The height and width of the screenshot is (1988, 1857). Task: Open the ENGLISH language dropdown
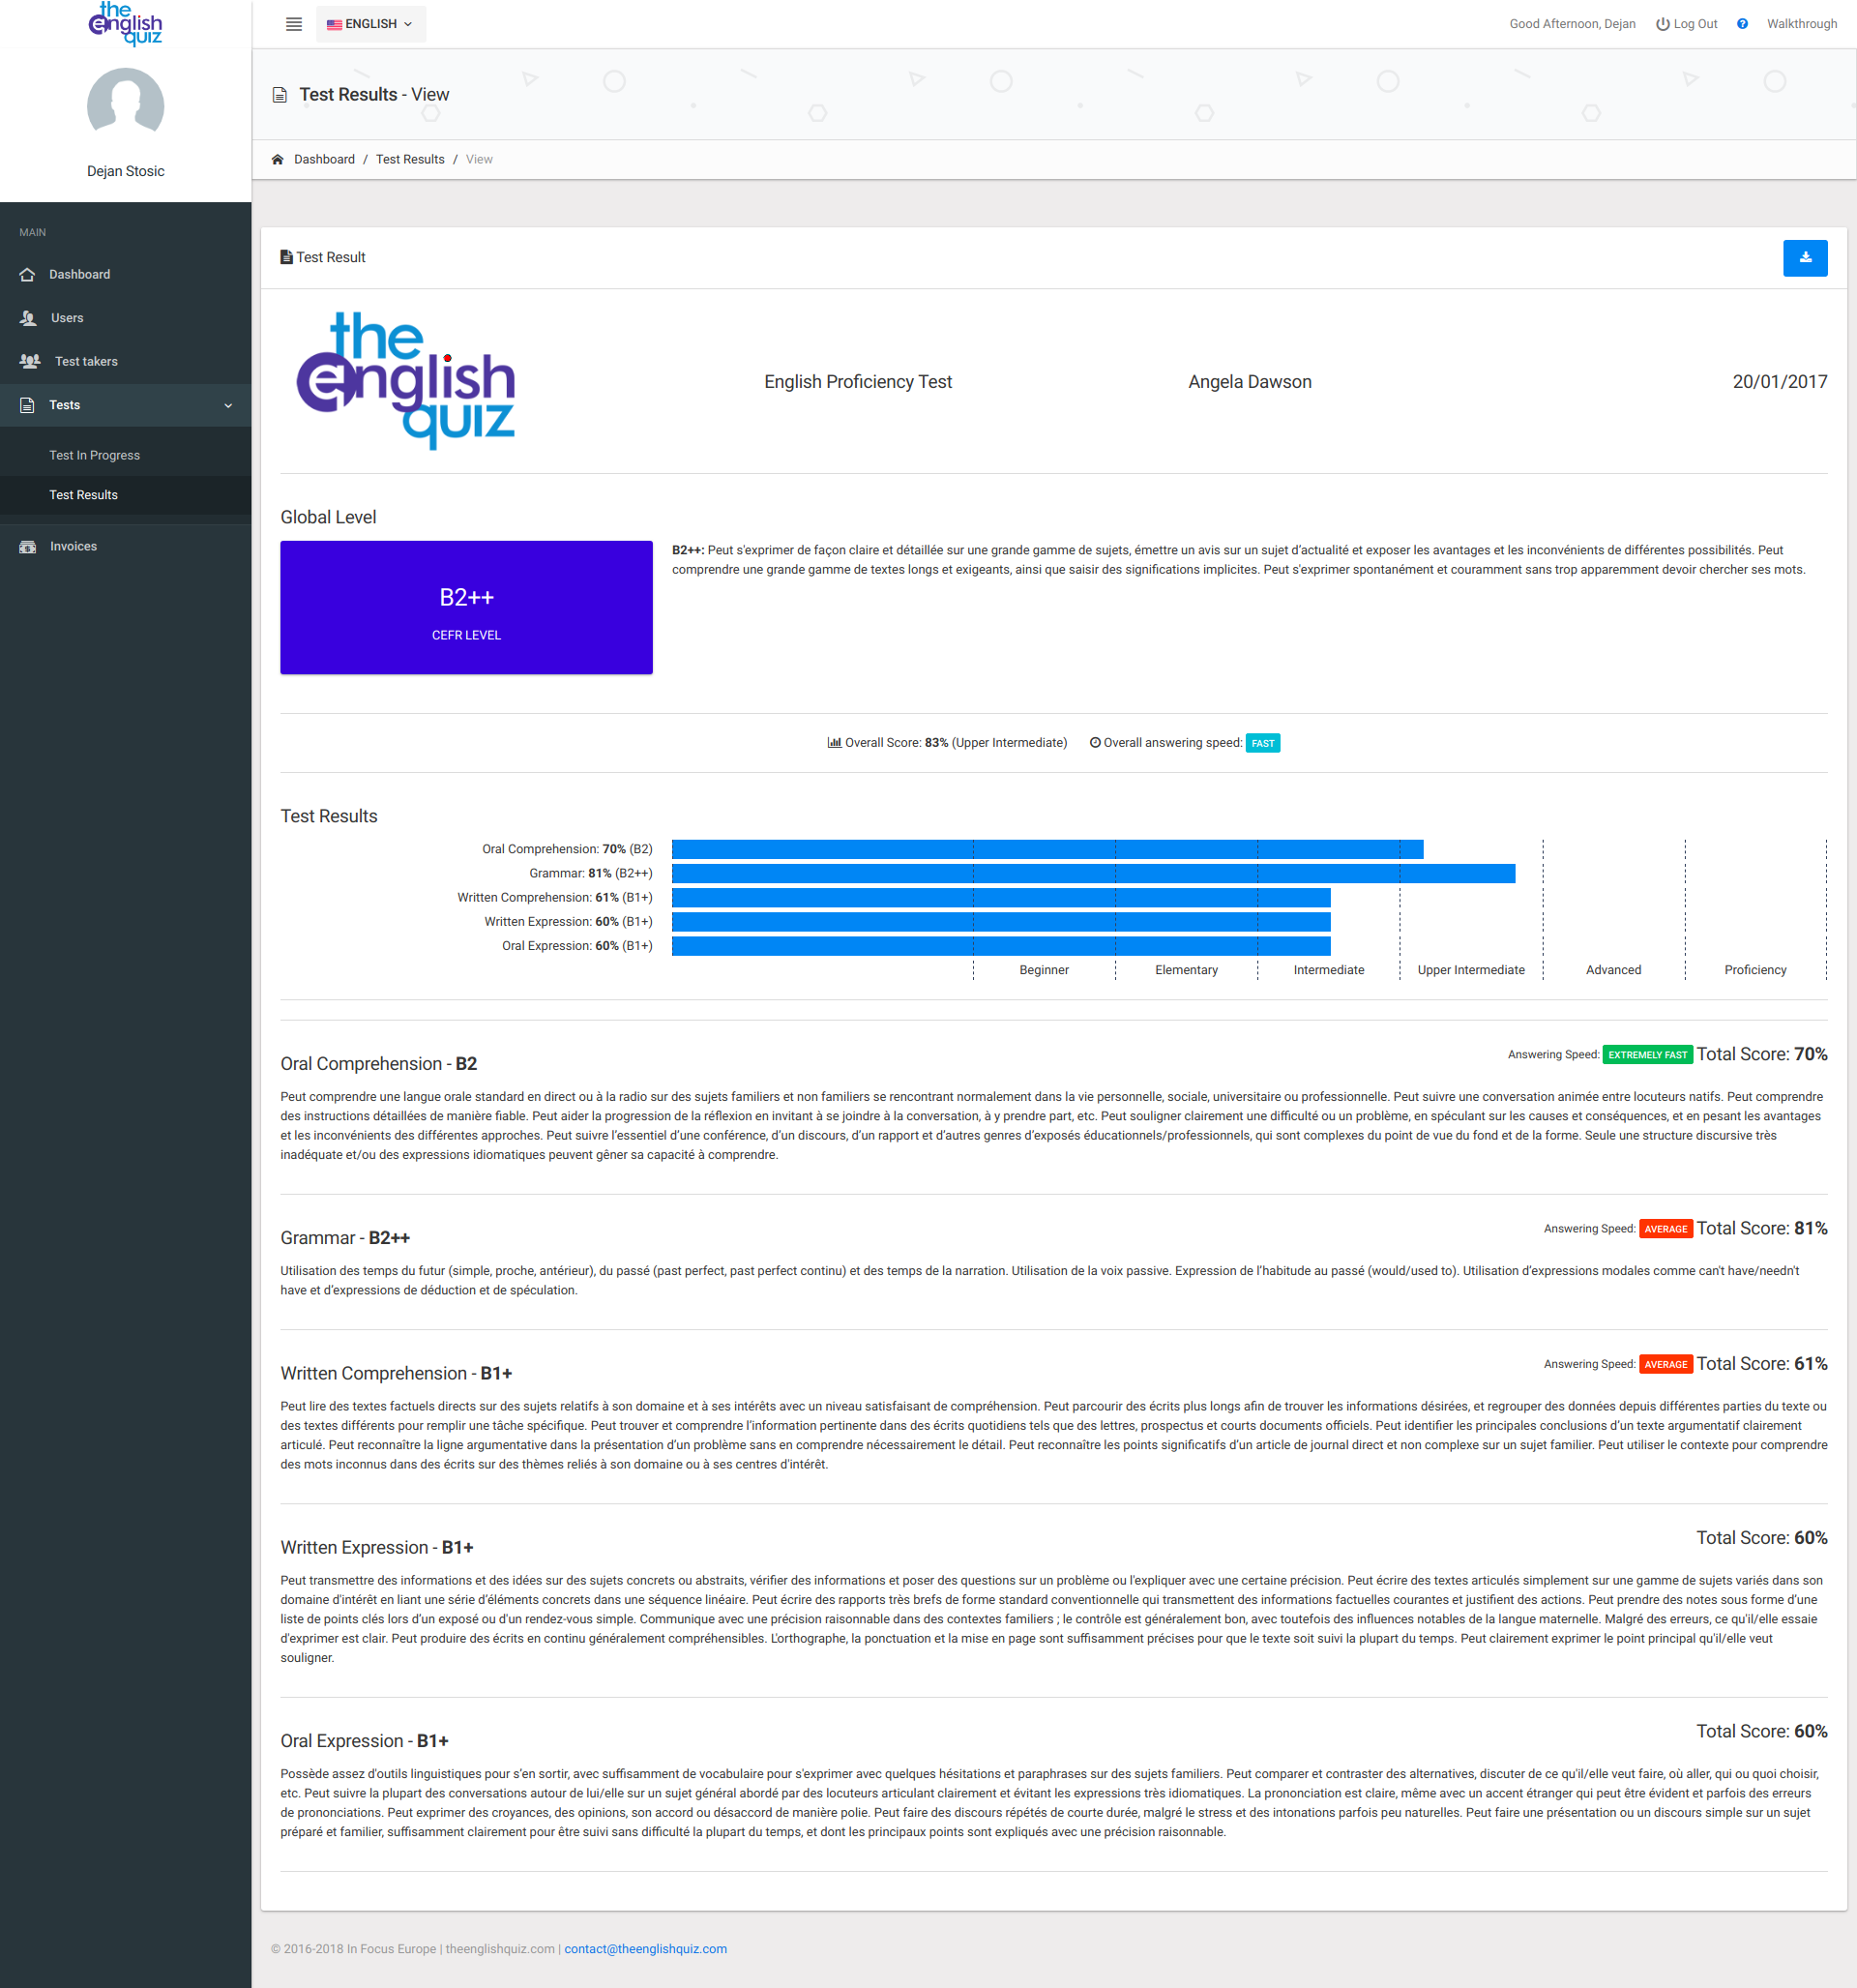[x=370, y=24]
